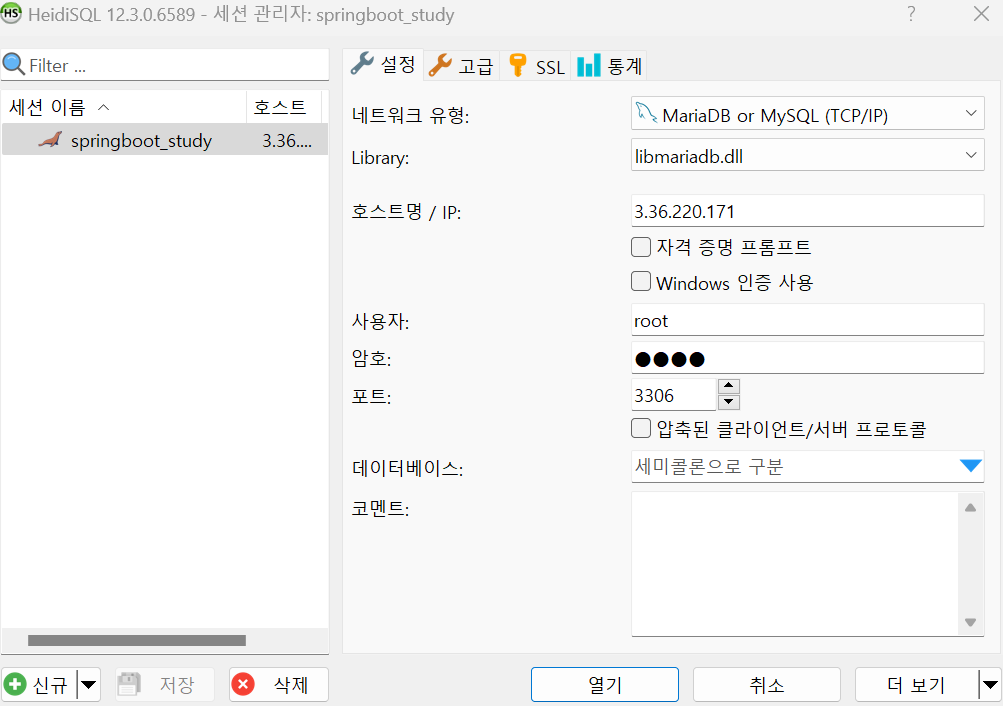Click the 열기 button to open the session
This screenshot has width=1003, height=706.
pyautogui.click(x=604, y=685)
